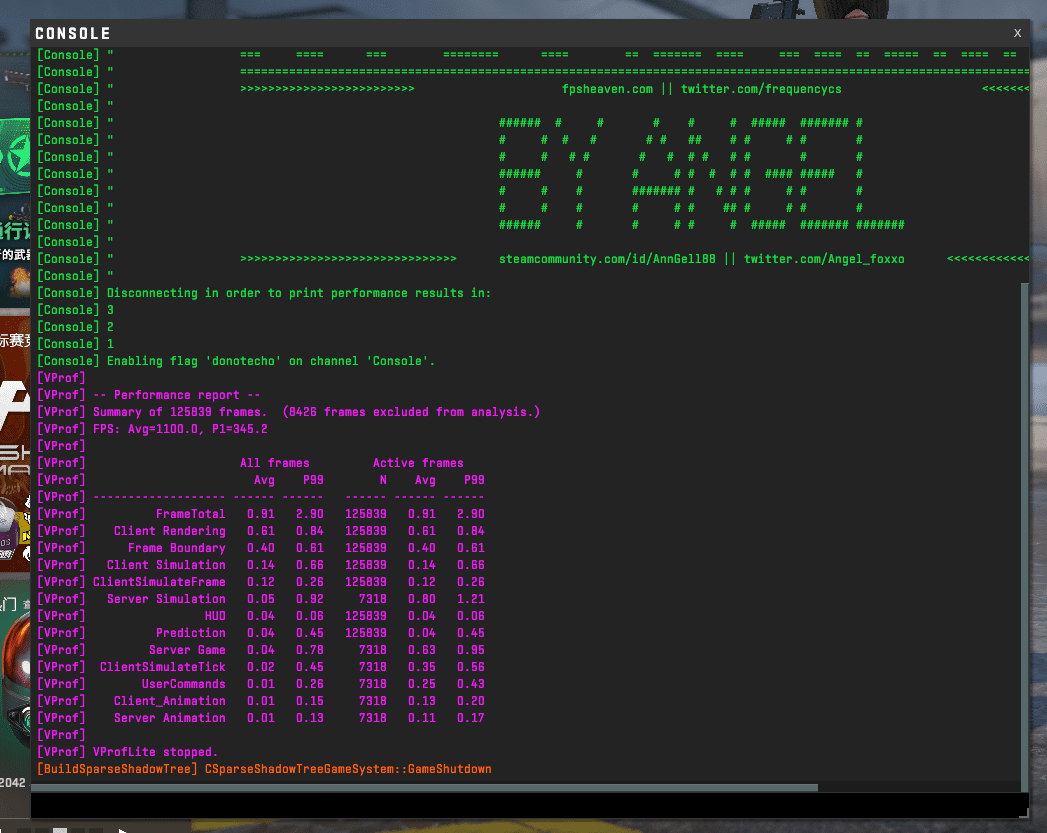This screenshot has width=1047, height=833.
Task: Click the FrameTotal row in the VProf table
Action: (190, 514)
